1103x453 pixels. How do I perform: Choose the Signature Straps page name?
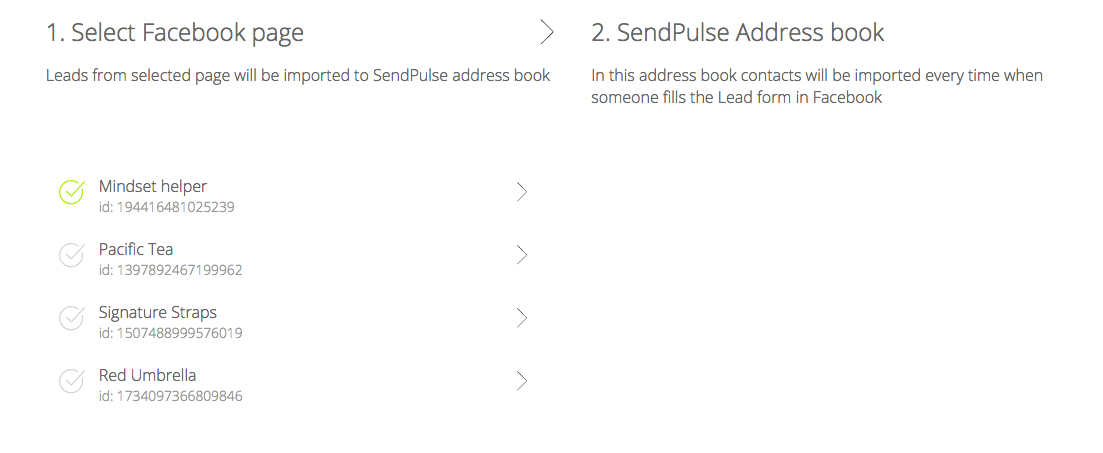point(158,312)
